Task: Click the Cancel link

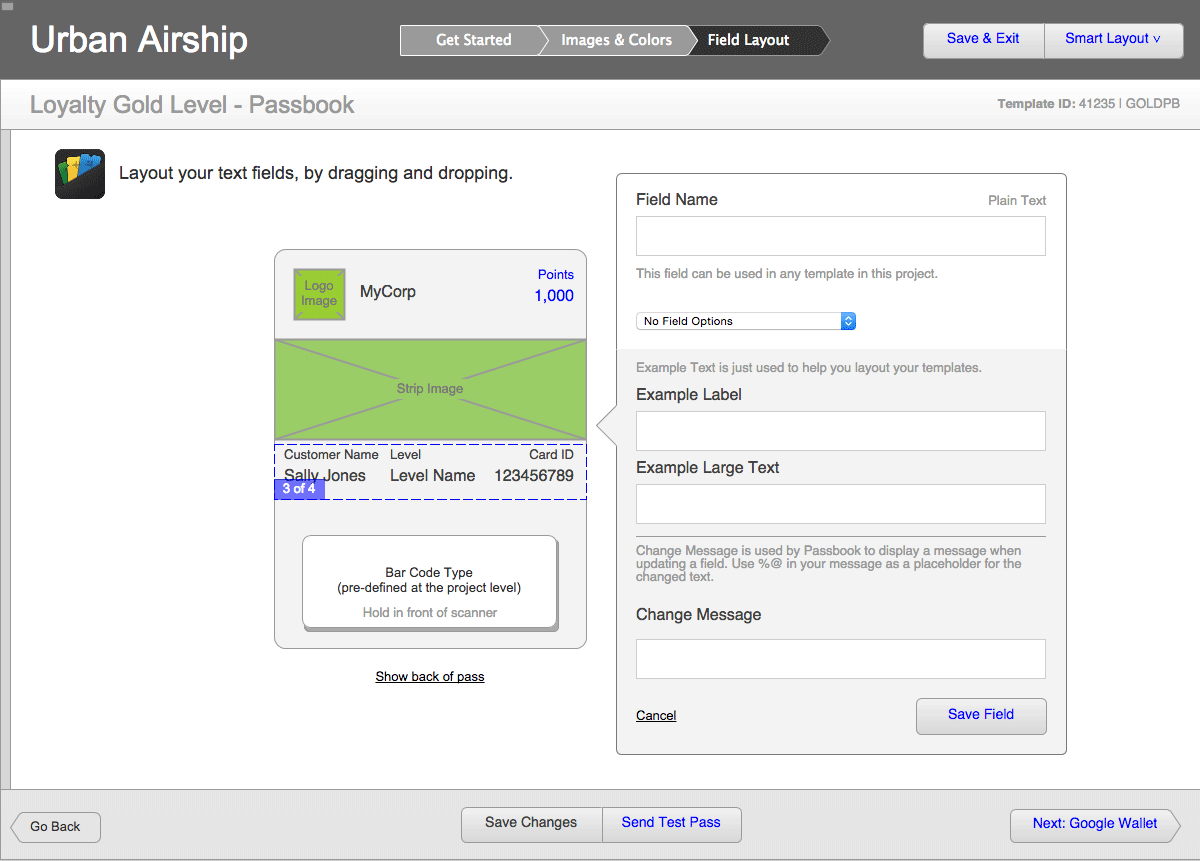Action: 656,715
